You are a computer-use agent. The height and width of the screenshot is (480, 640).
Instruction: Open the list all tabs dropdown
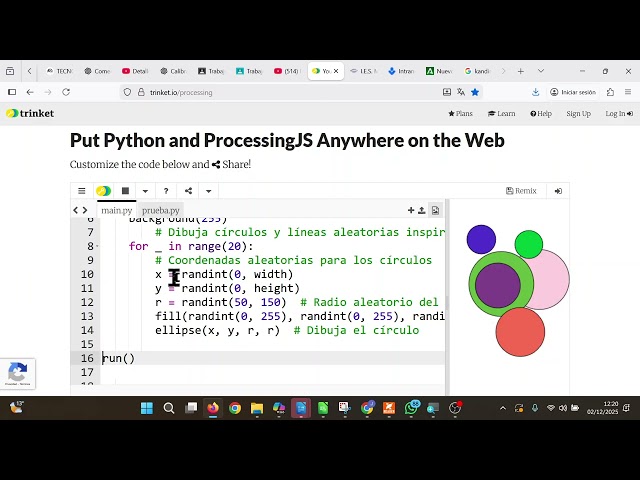coord(541,71)
